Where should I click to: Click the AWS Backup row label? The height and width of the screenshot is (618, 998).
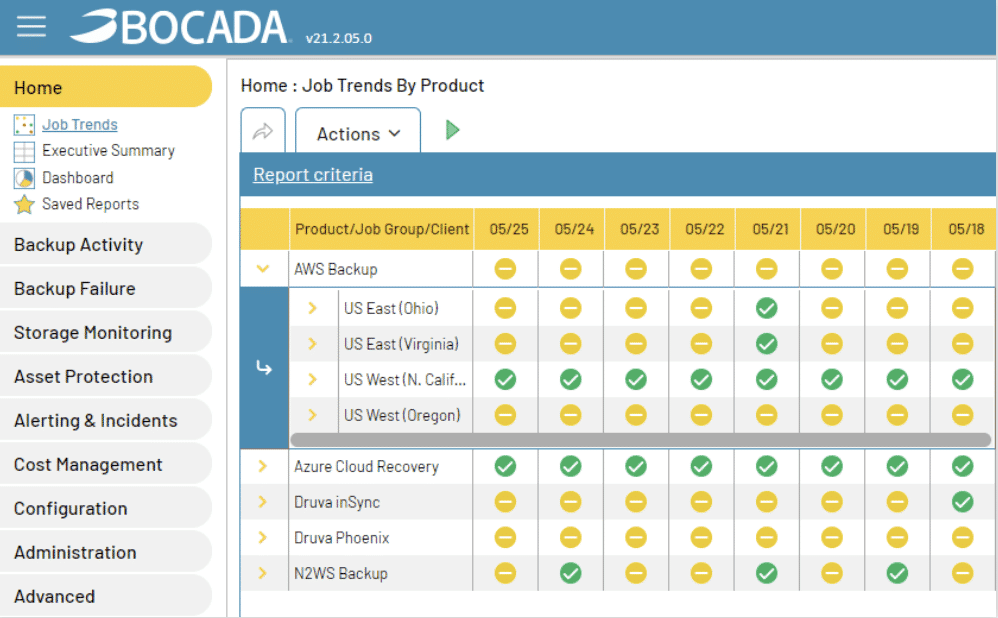[335, 269]
